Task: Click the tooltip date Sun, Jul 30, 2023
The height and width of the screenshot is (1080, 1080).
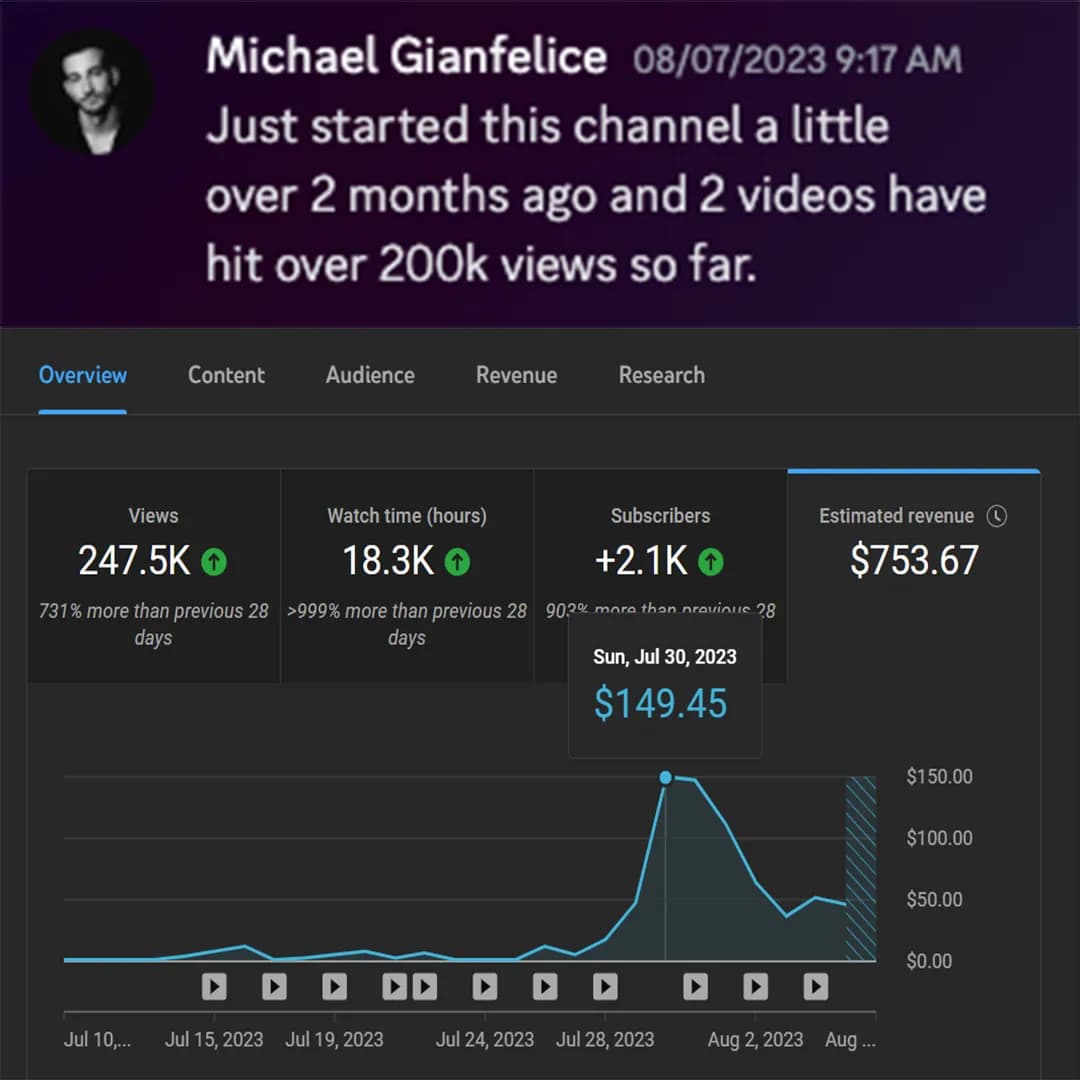Action: point(665,657)
